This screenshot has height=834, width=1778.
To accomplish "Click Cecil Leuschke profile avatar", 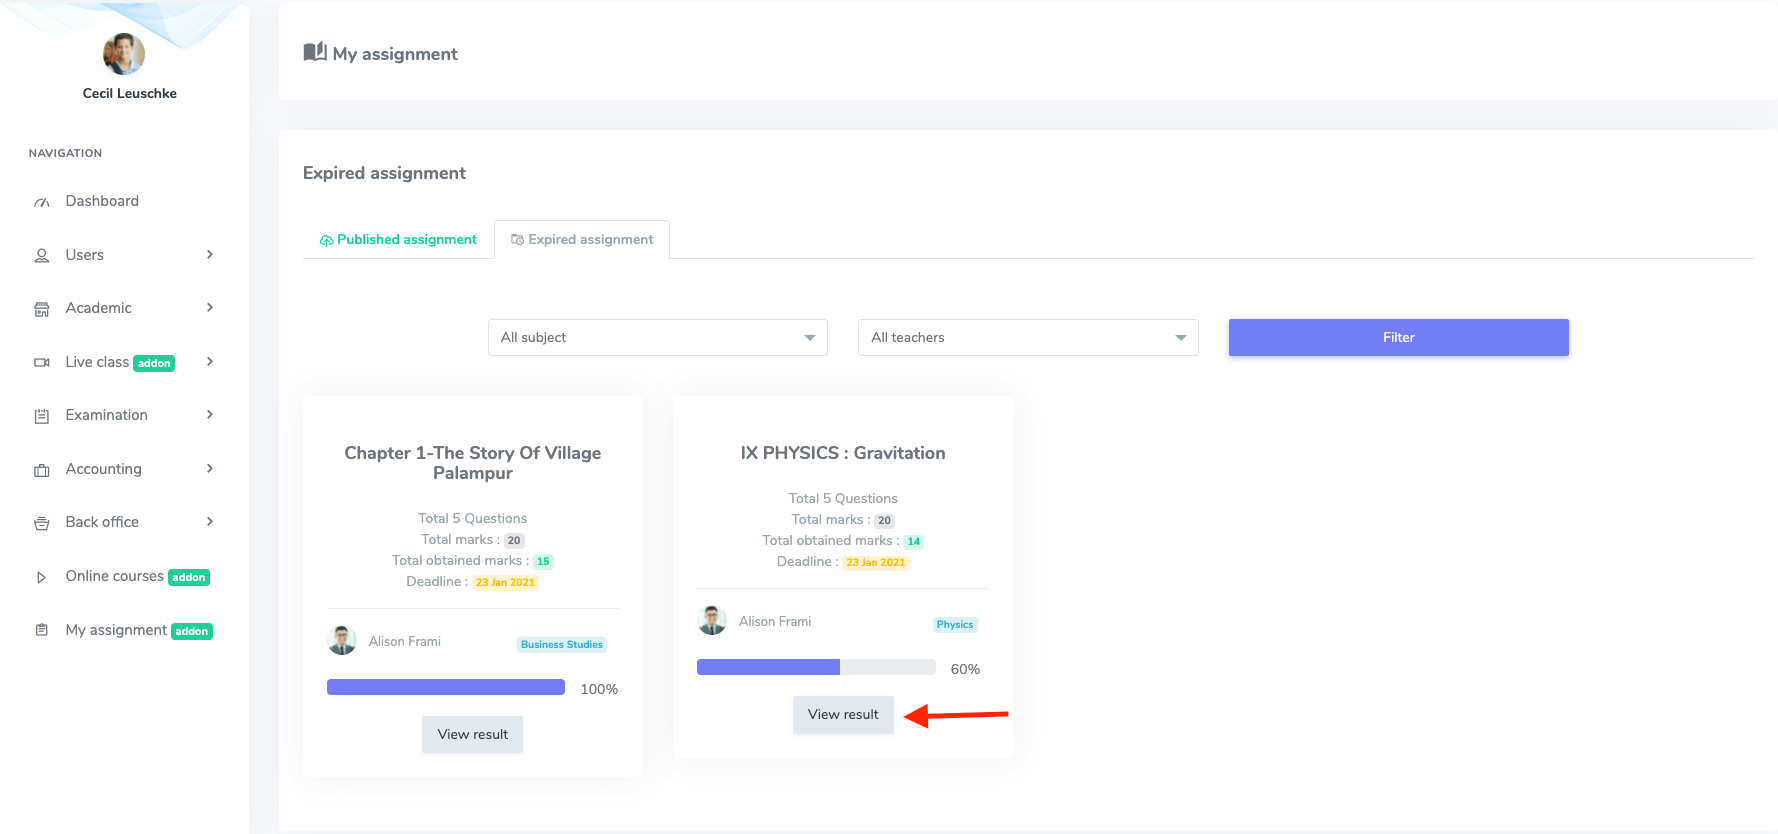I will (x=124, y=54).
